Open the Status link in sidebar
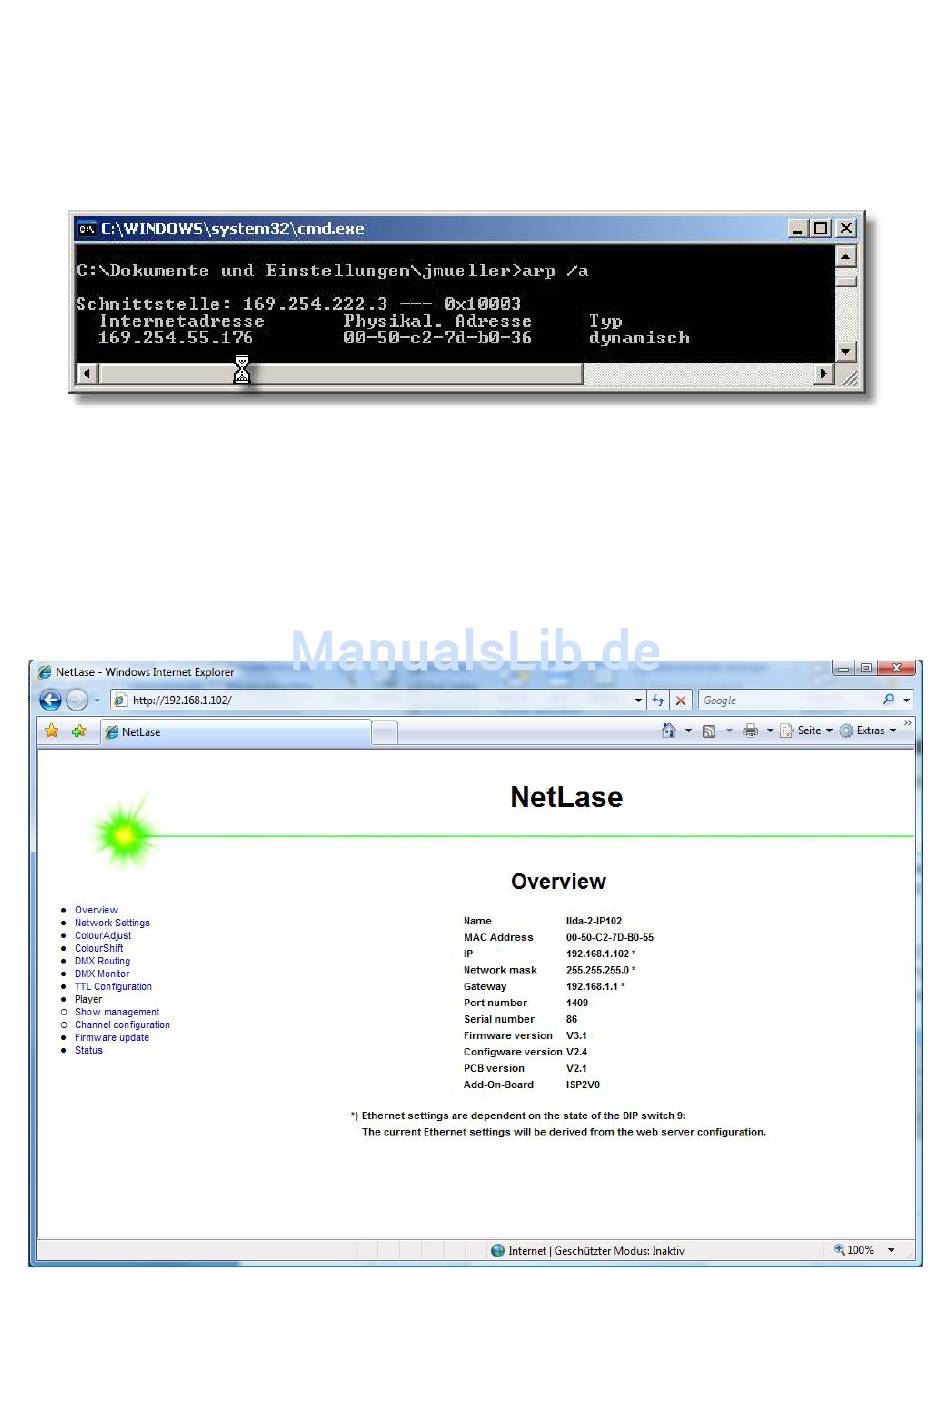The height and width of the screenshot is (1409, 950). coord(89,1051)
